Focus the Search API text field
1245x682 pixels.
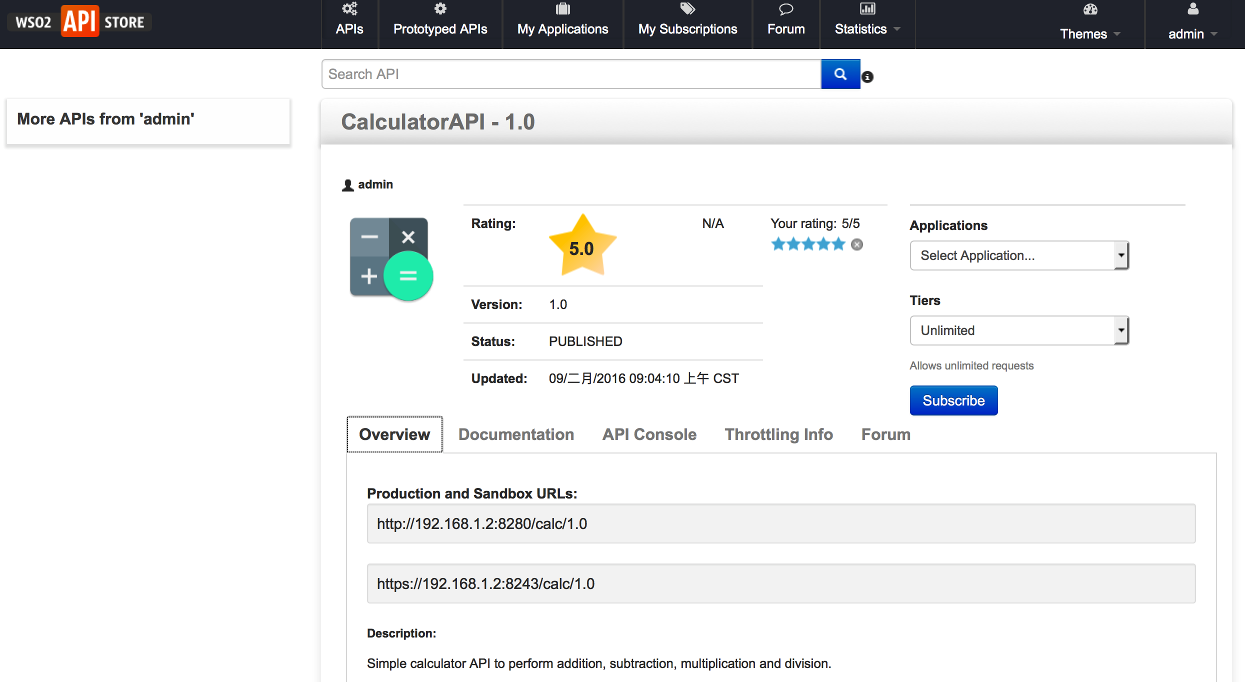[x=571, y=74]
